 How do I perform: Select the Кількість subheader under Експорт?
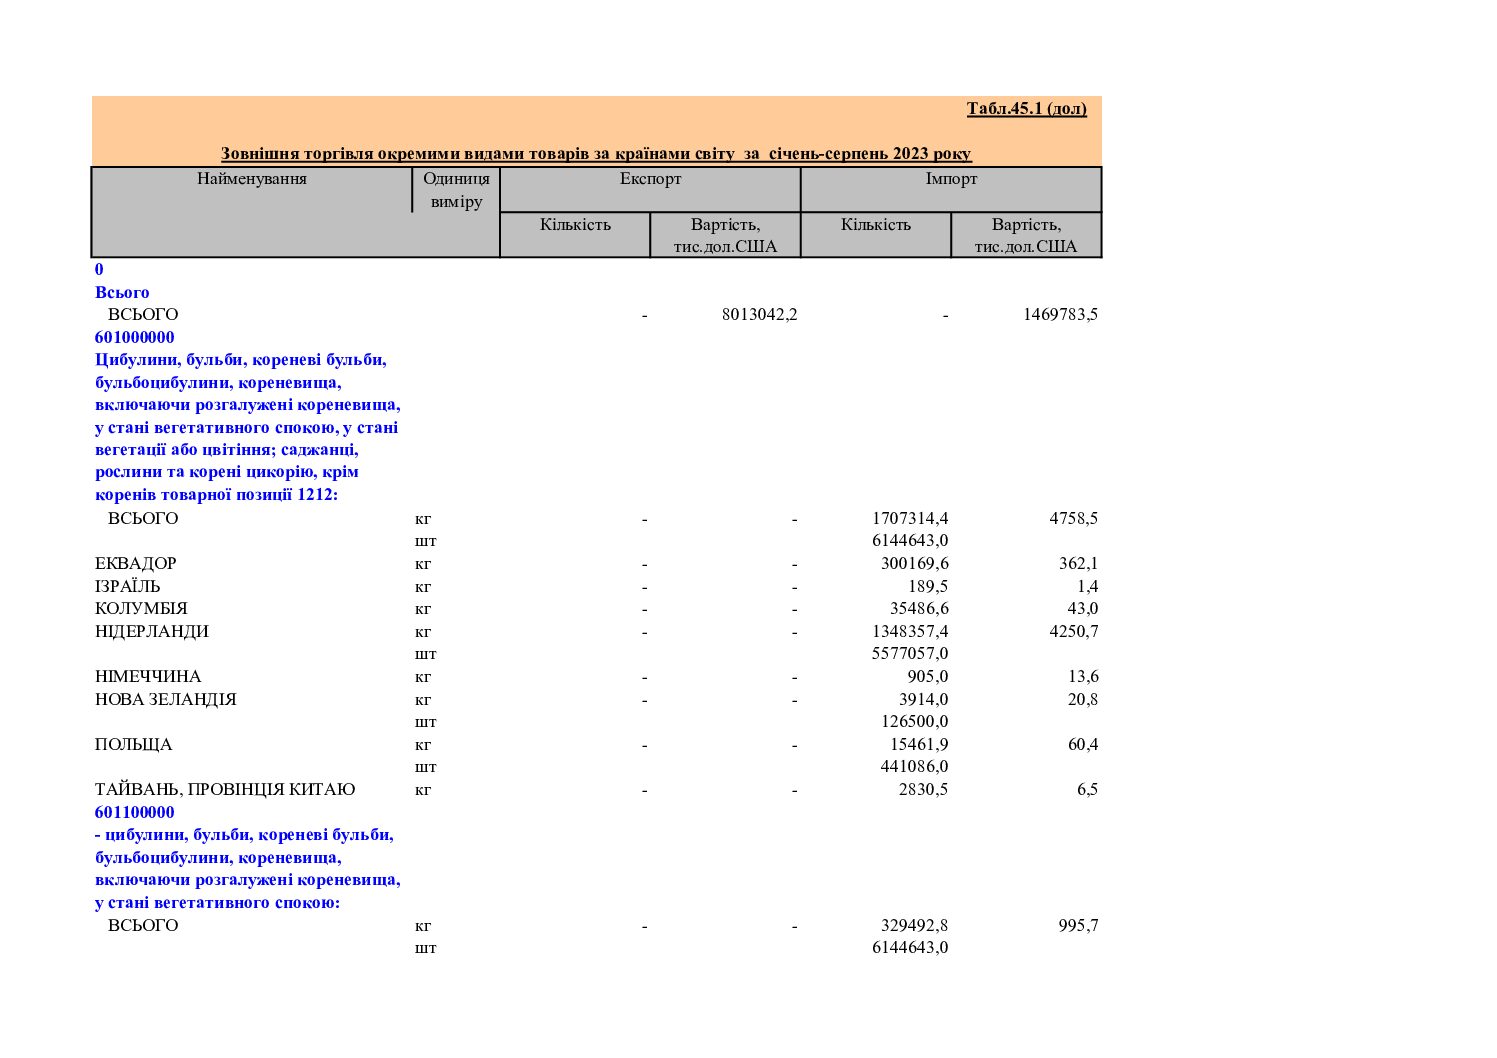(x=575, y=224)
